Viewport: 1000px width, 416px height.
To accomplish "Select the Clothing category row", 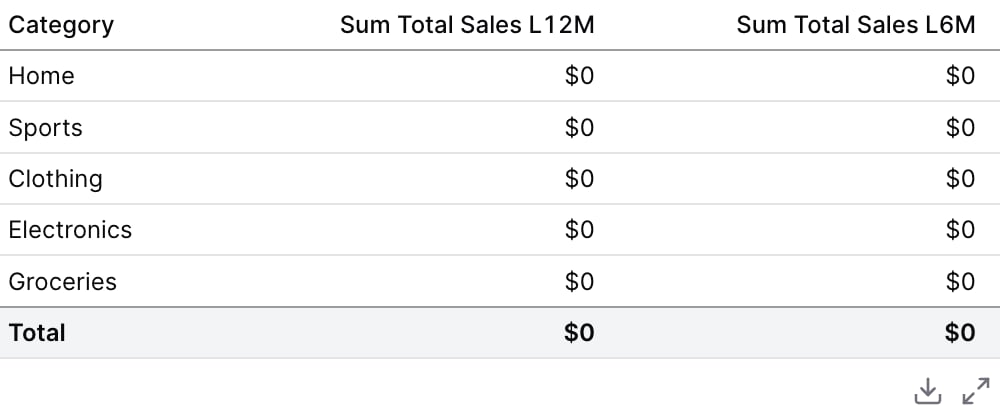I will 500,179.
